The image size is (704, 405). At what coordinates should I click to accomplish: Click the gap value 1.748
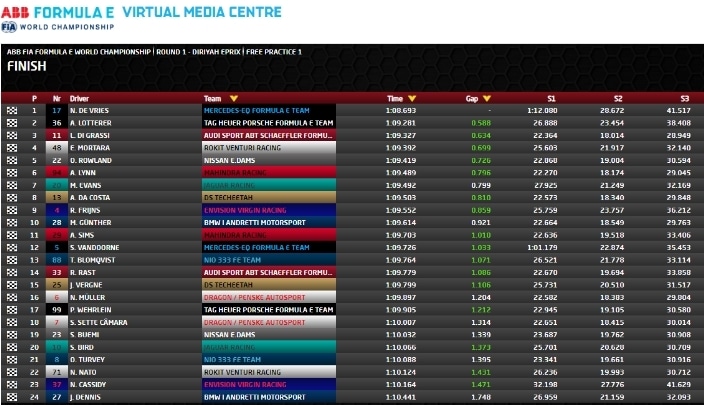click(x=481, y=397)
